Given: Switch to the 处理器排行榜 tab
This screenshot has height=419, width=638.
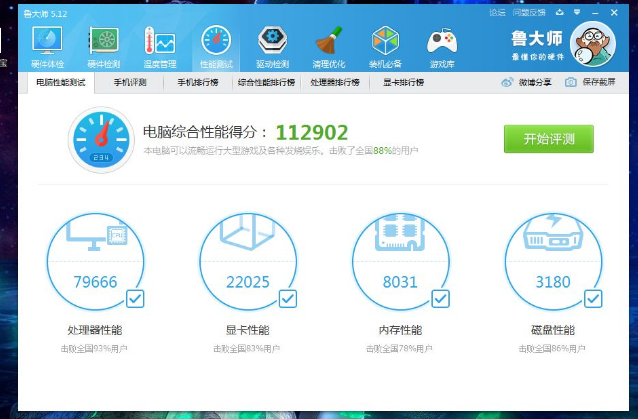Looking at the screenshot, I should (x=335, y=83).
